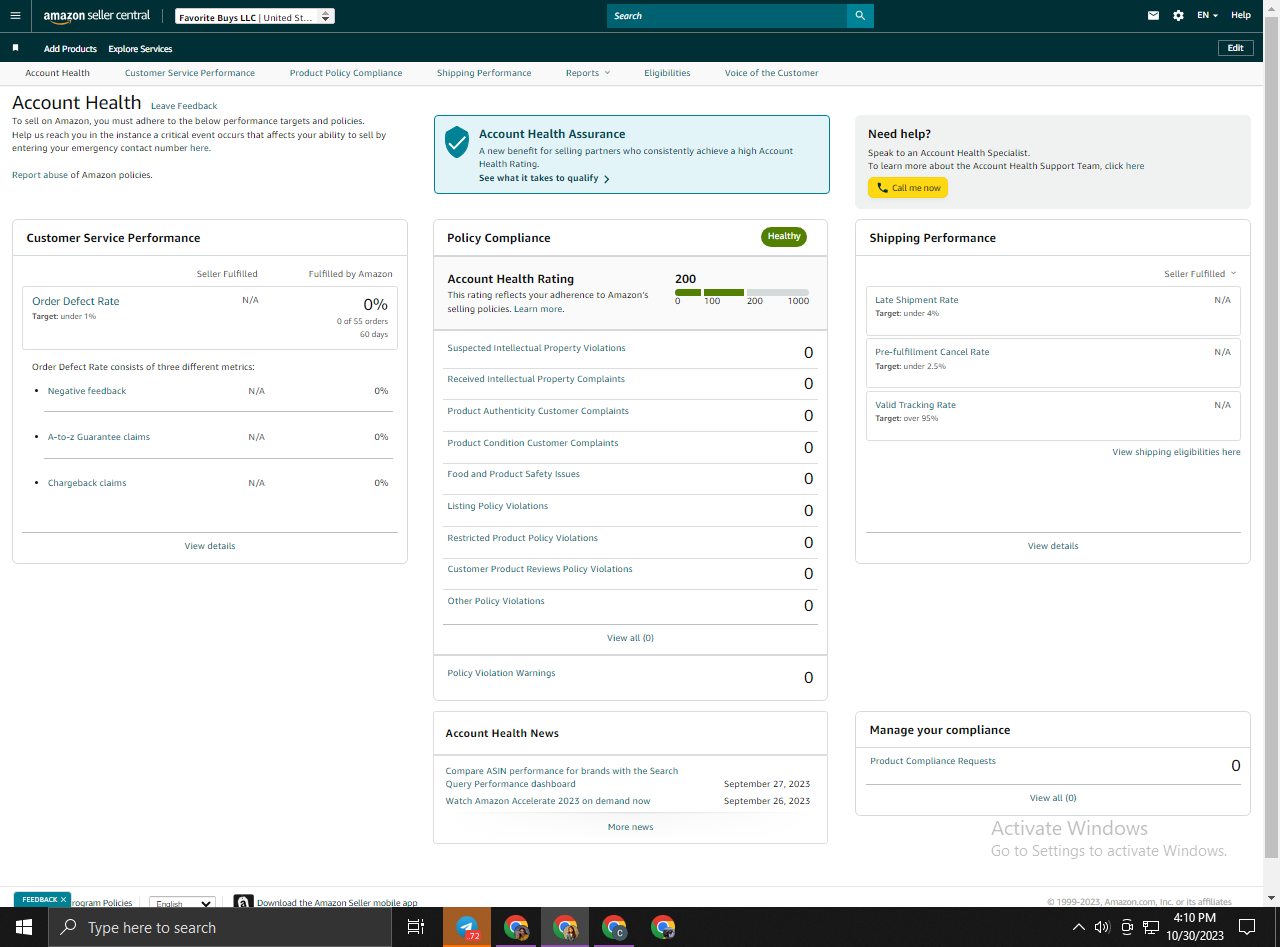Click the Amazon Seller Central logo

pos(97,16)
